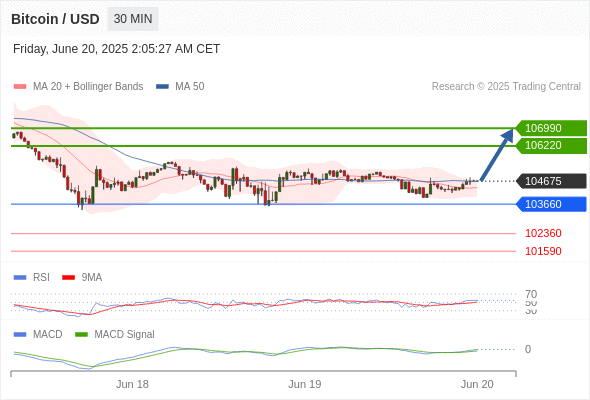Viewport: 590px width, 400px height.
Task: Click the 103660 pivot price tag
Action: coord(551,204)
